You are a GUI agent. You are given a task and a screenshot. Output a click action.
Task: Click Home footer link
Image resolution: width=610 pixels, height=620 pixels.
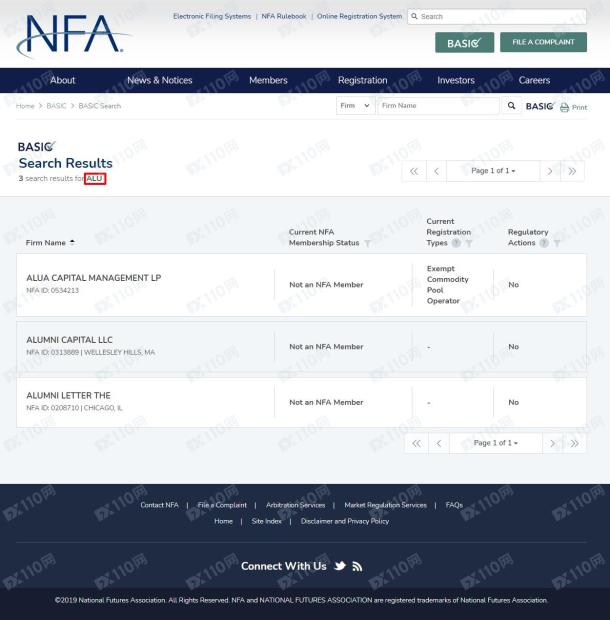pos(223,521)
